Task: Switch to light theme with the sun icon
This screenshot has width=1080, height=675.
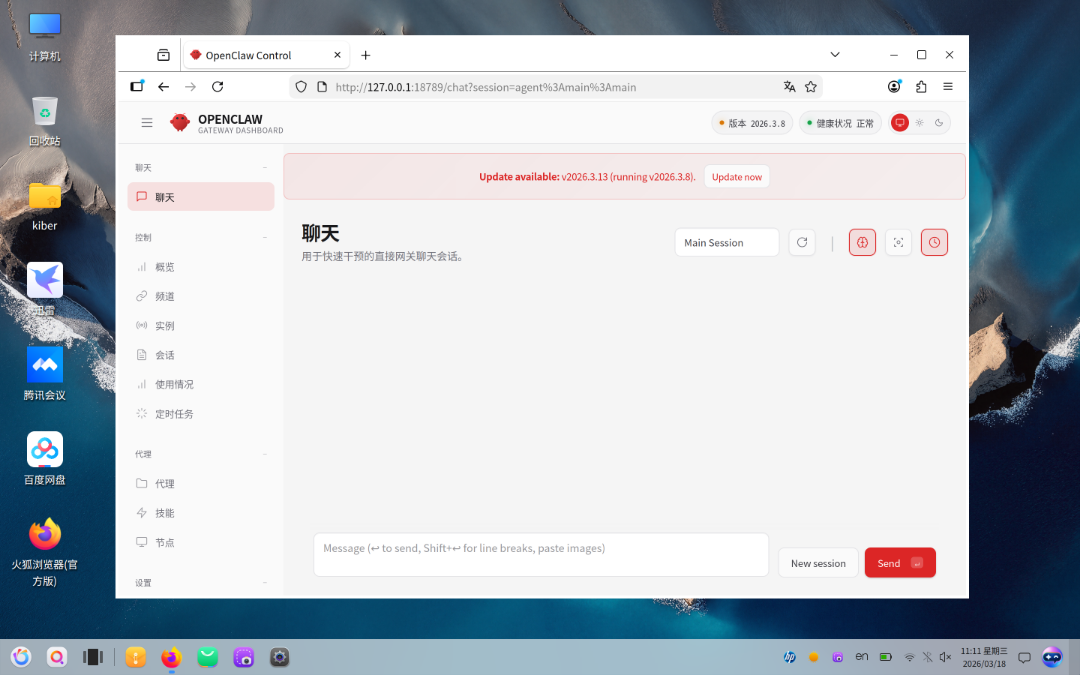Action: [x=919, y=122]
